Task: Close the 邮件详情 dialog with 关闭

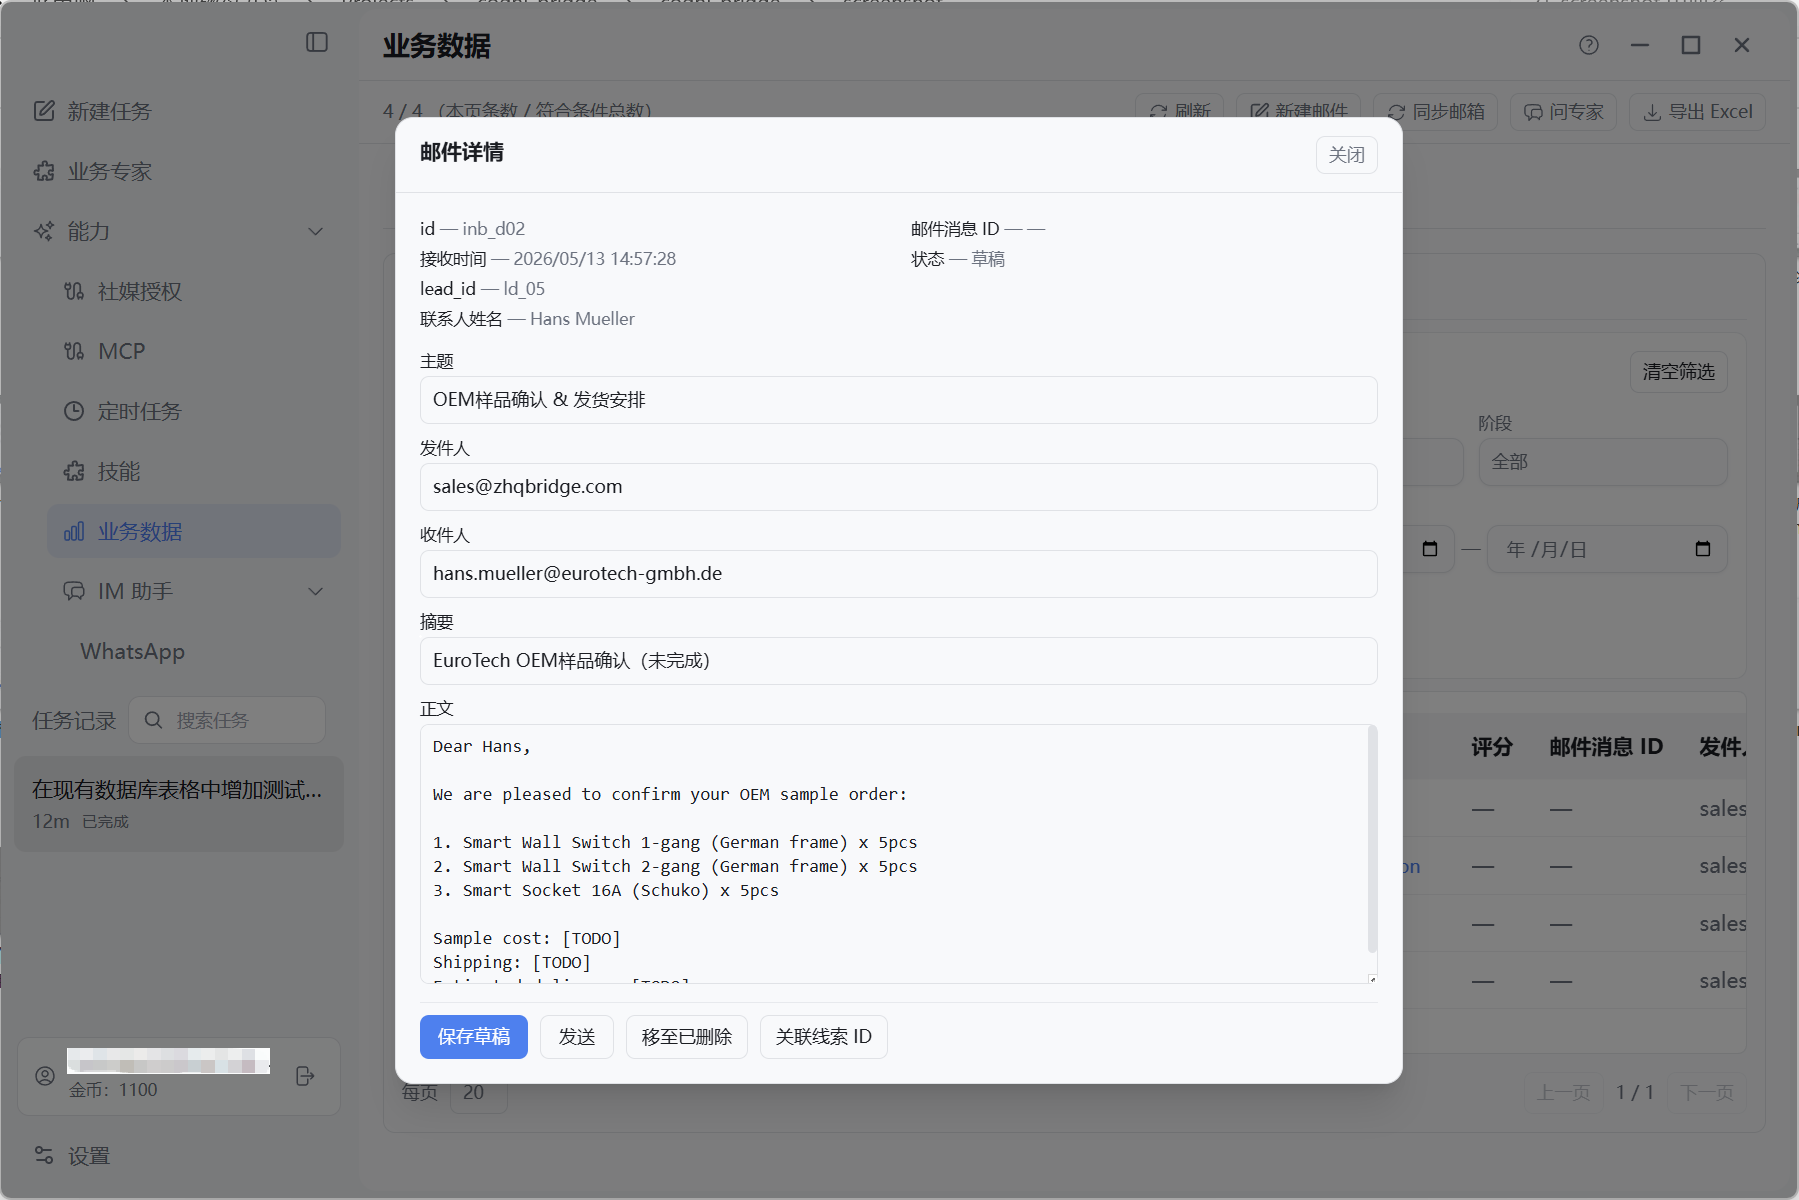Action: pos(1346,155)
